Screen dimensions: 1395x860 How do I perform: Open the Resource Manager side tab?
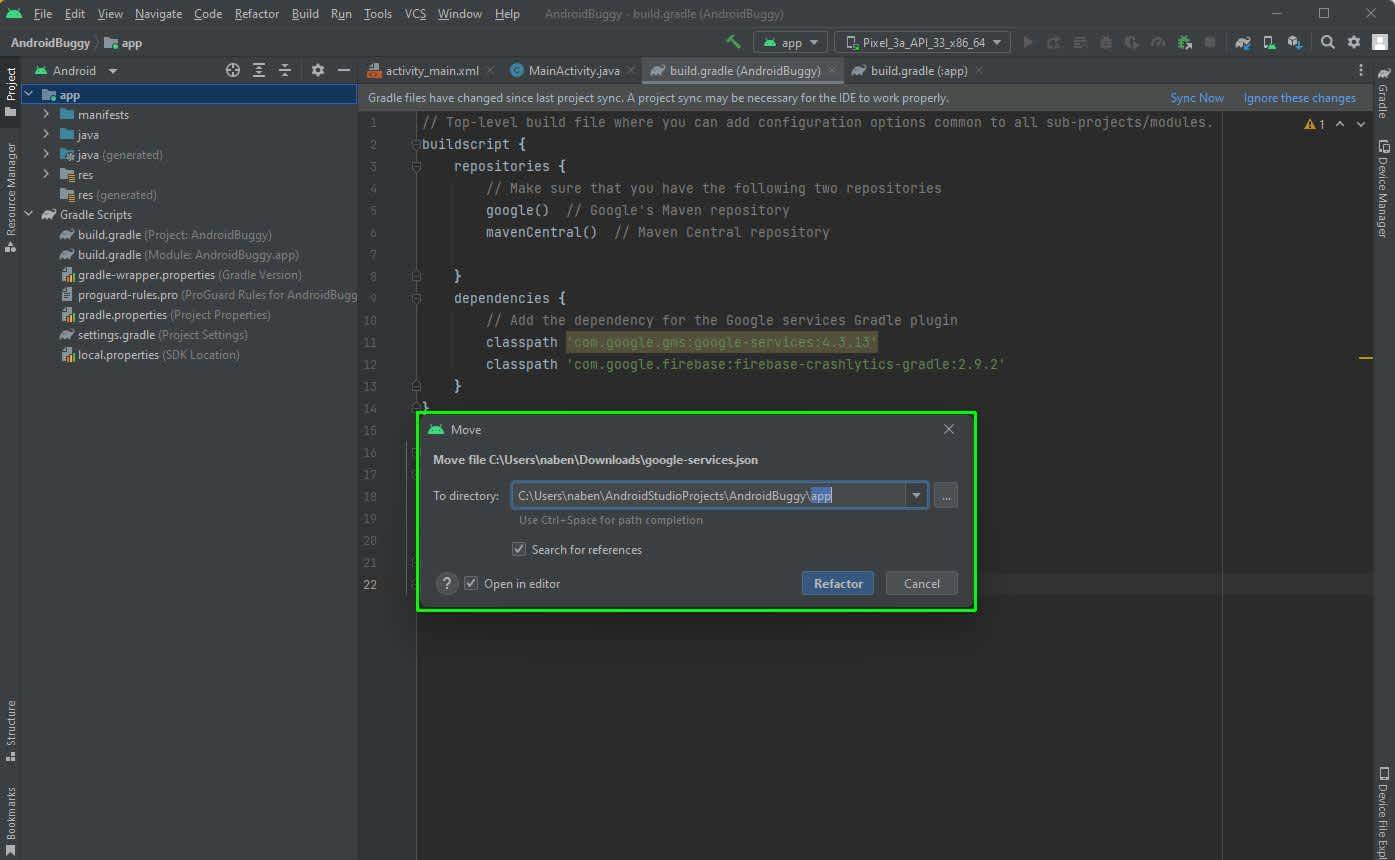[11, 197]
